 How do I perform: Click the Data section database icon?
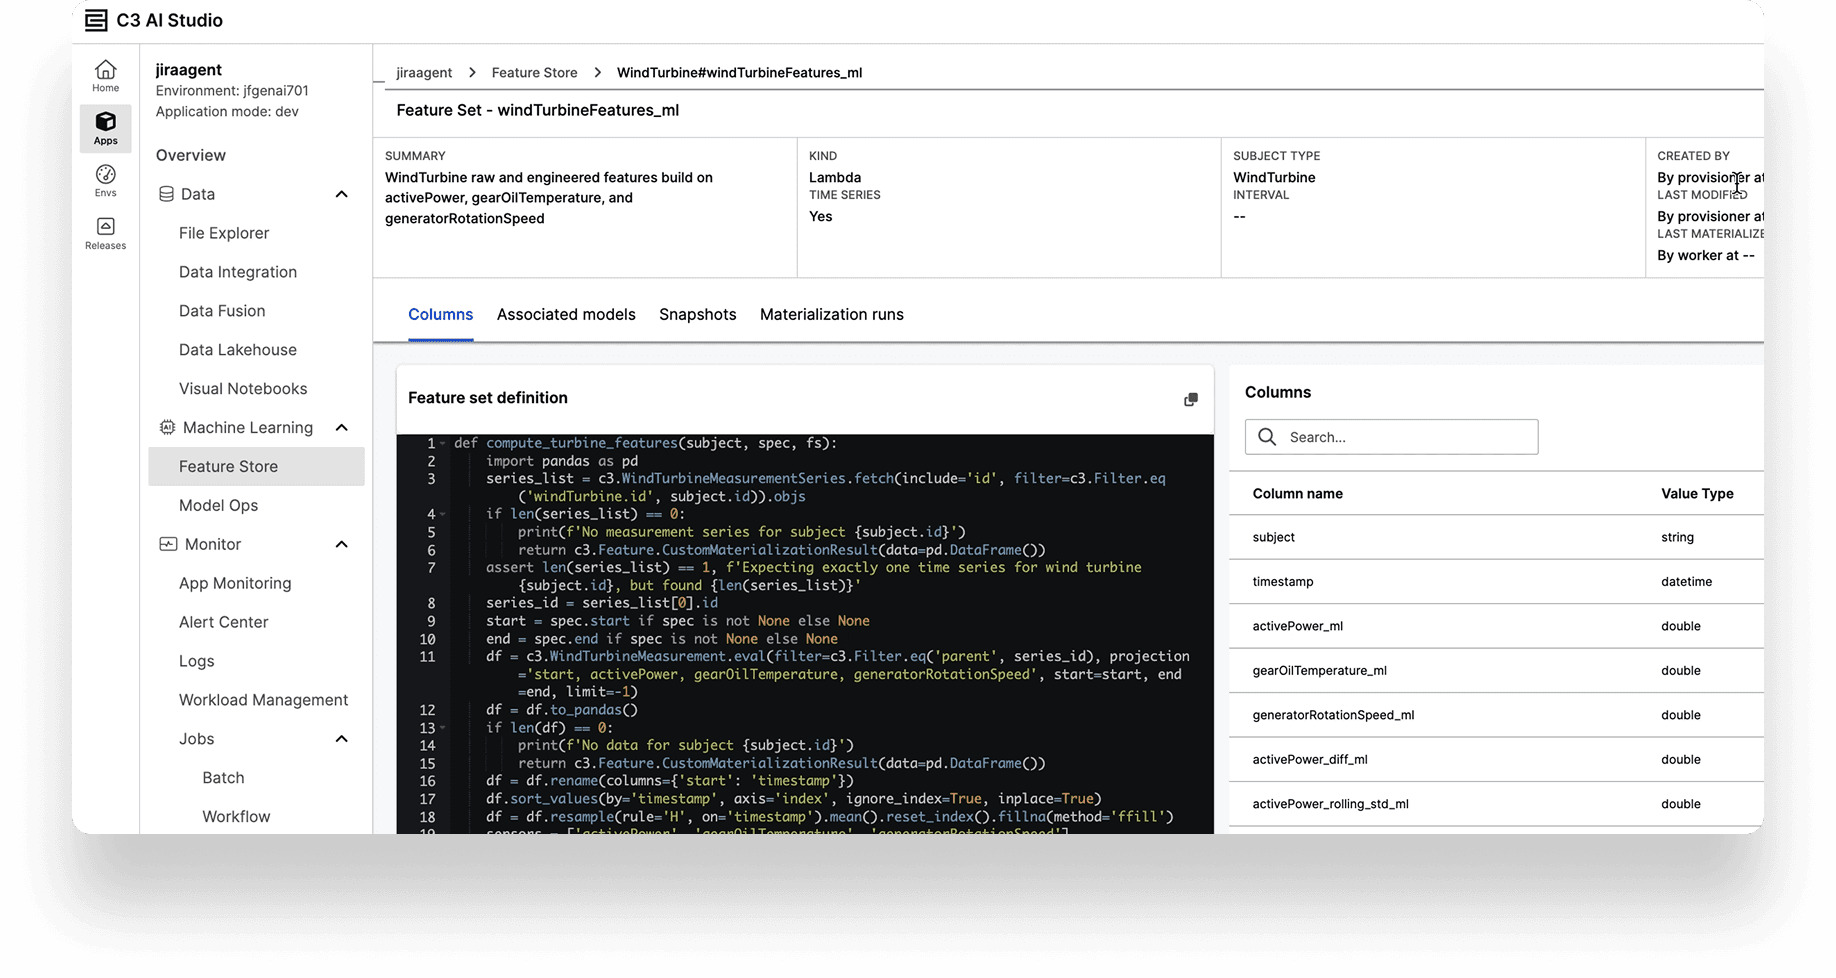pos(166,194)
